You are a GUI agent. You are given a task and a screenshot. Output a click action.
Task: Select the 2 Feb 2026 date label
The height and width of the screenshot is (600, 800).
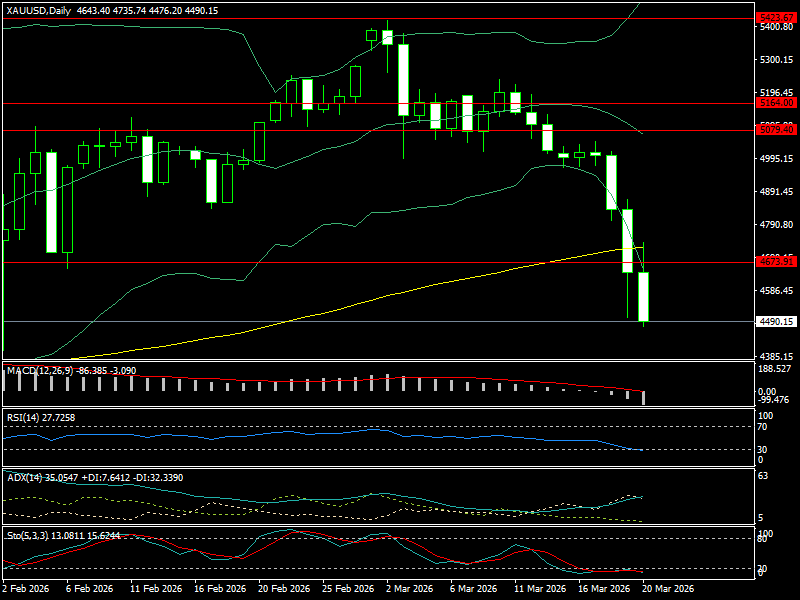click(28, 590)
